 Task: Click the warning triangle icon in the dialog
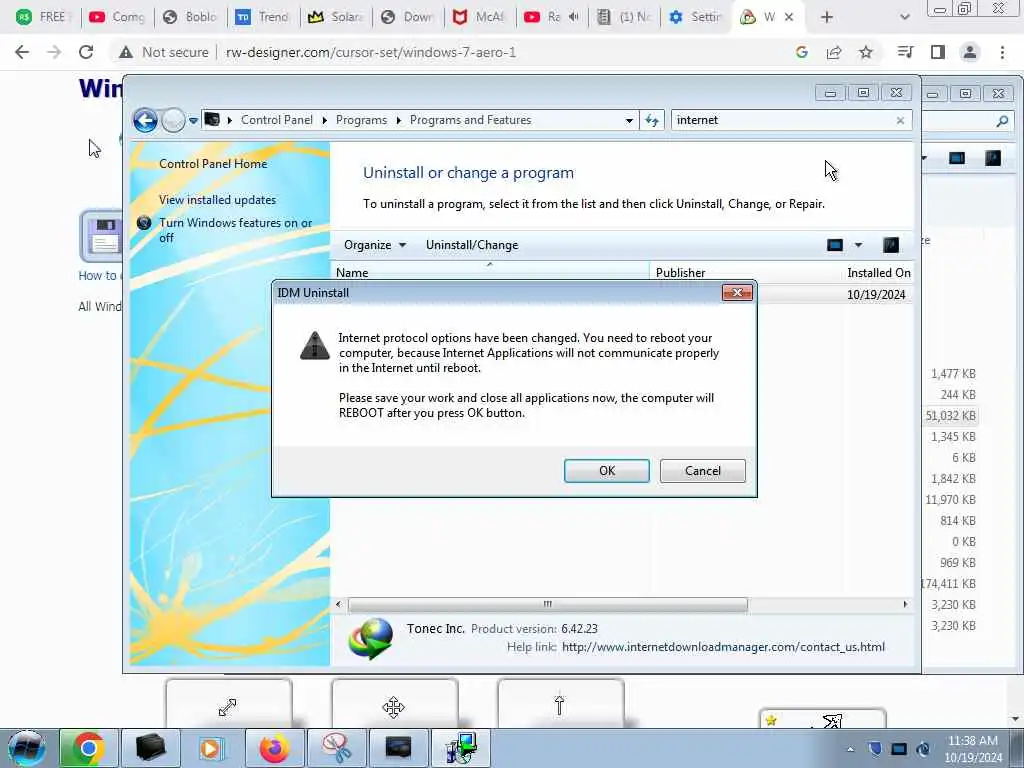pyautogui.click(x=314, y=345)
